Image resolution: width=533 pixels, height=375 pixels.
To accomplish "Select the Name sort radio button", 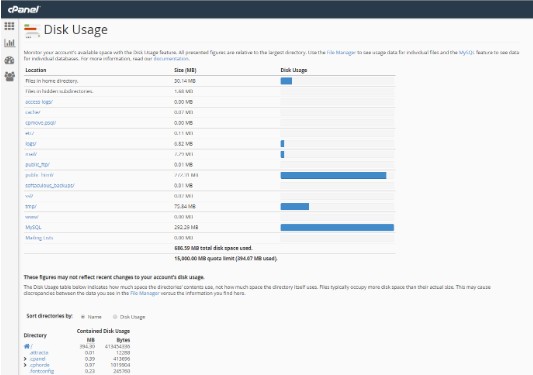I will click(x=83, y=317).
